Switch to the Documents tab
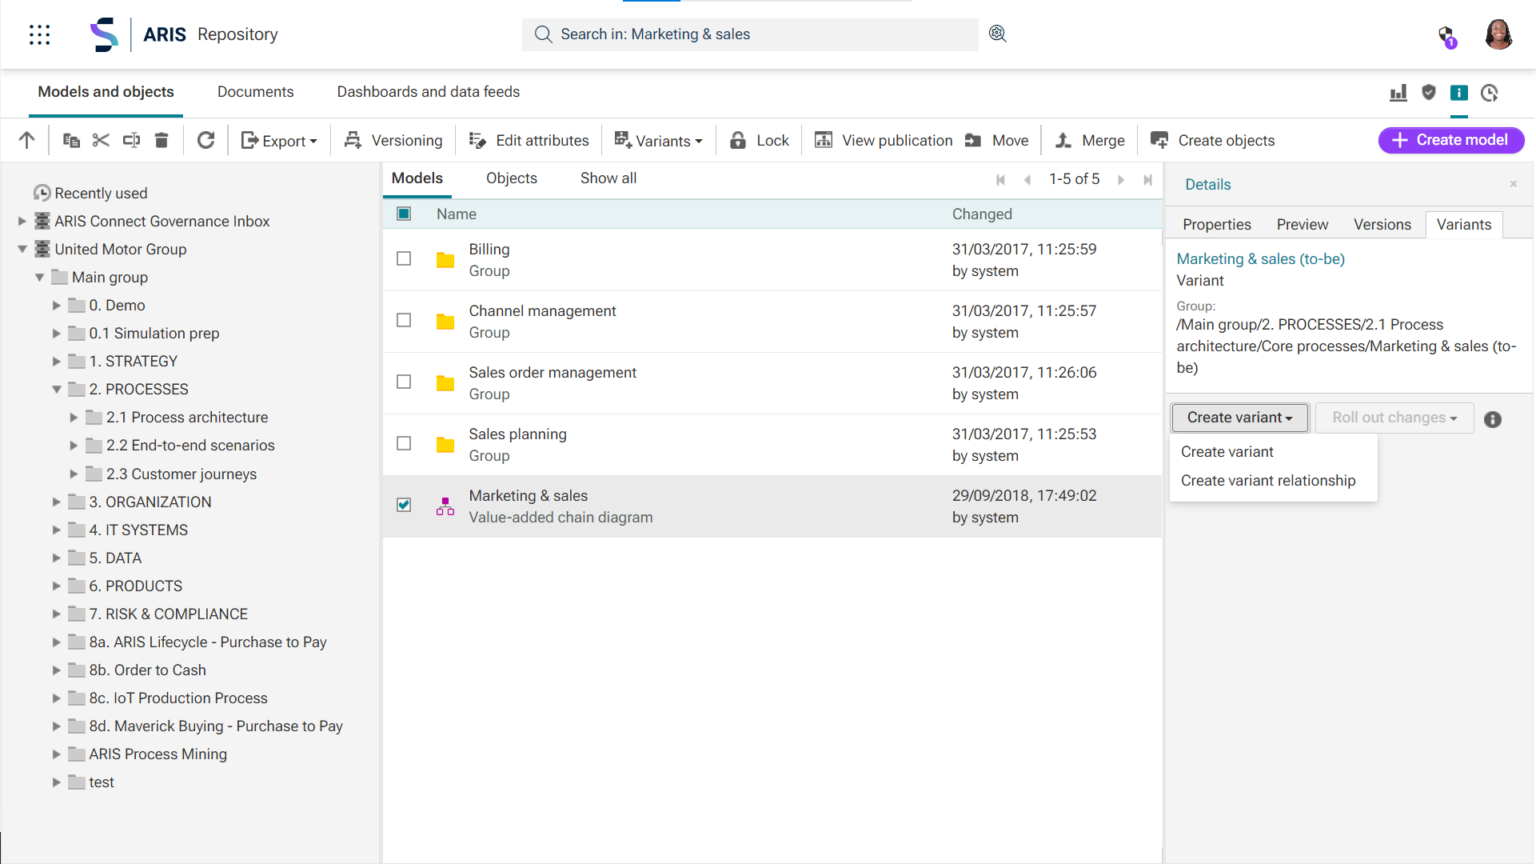 coord(255,91)
